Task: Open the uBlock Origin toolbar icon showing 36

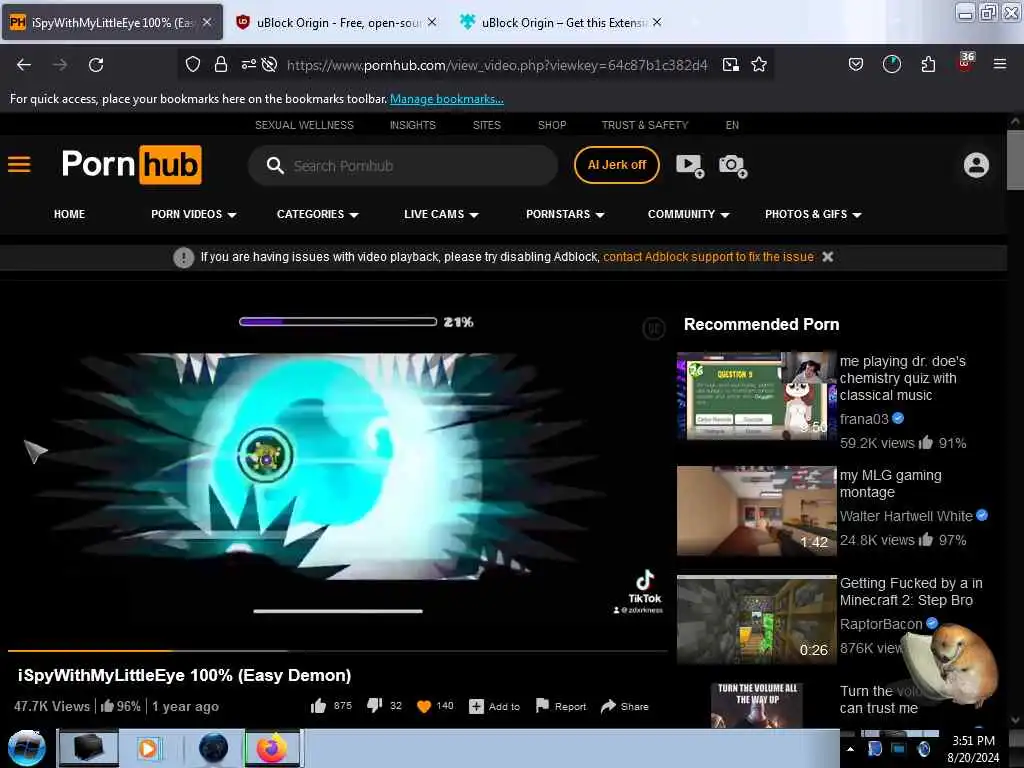Action: coord(965,62)
